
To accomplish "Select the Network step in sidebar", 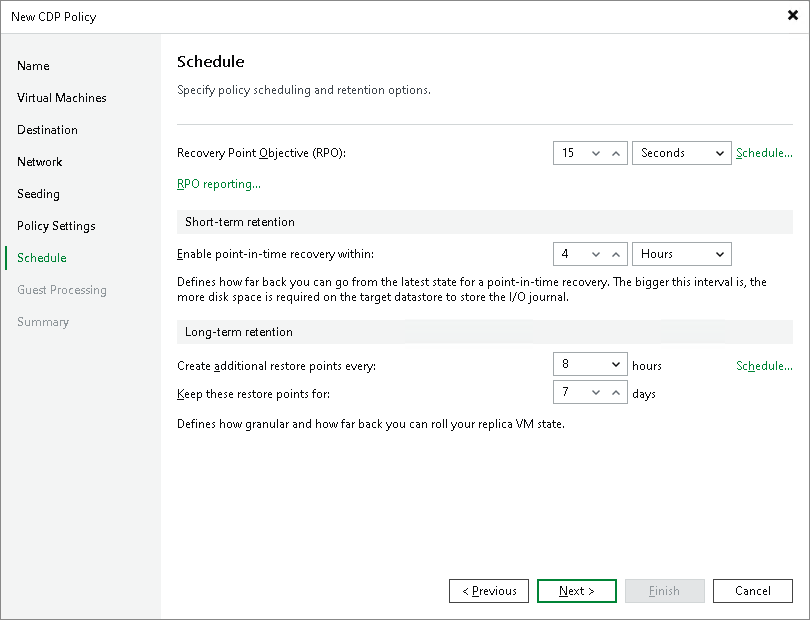I will (x=39, y=162).
